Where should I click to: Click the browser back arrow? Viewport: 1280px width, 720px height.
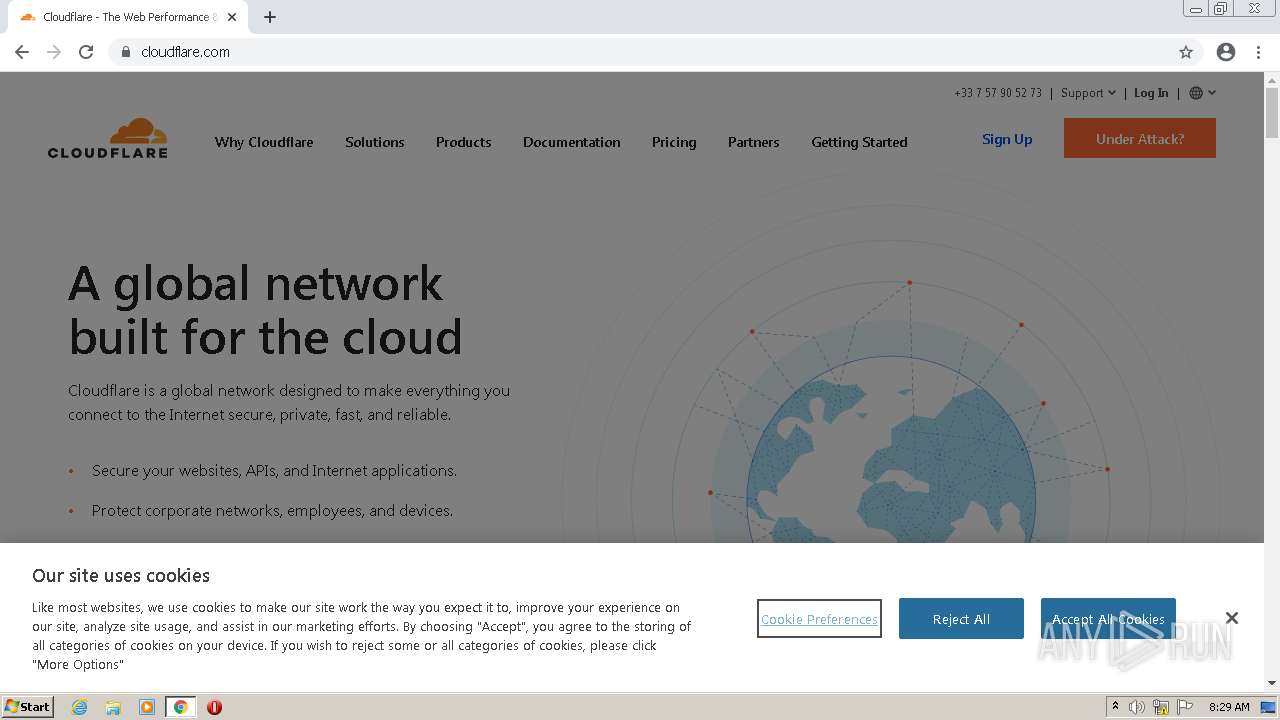(x=22, y=52)
